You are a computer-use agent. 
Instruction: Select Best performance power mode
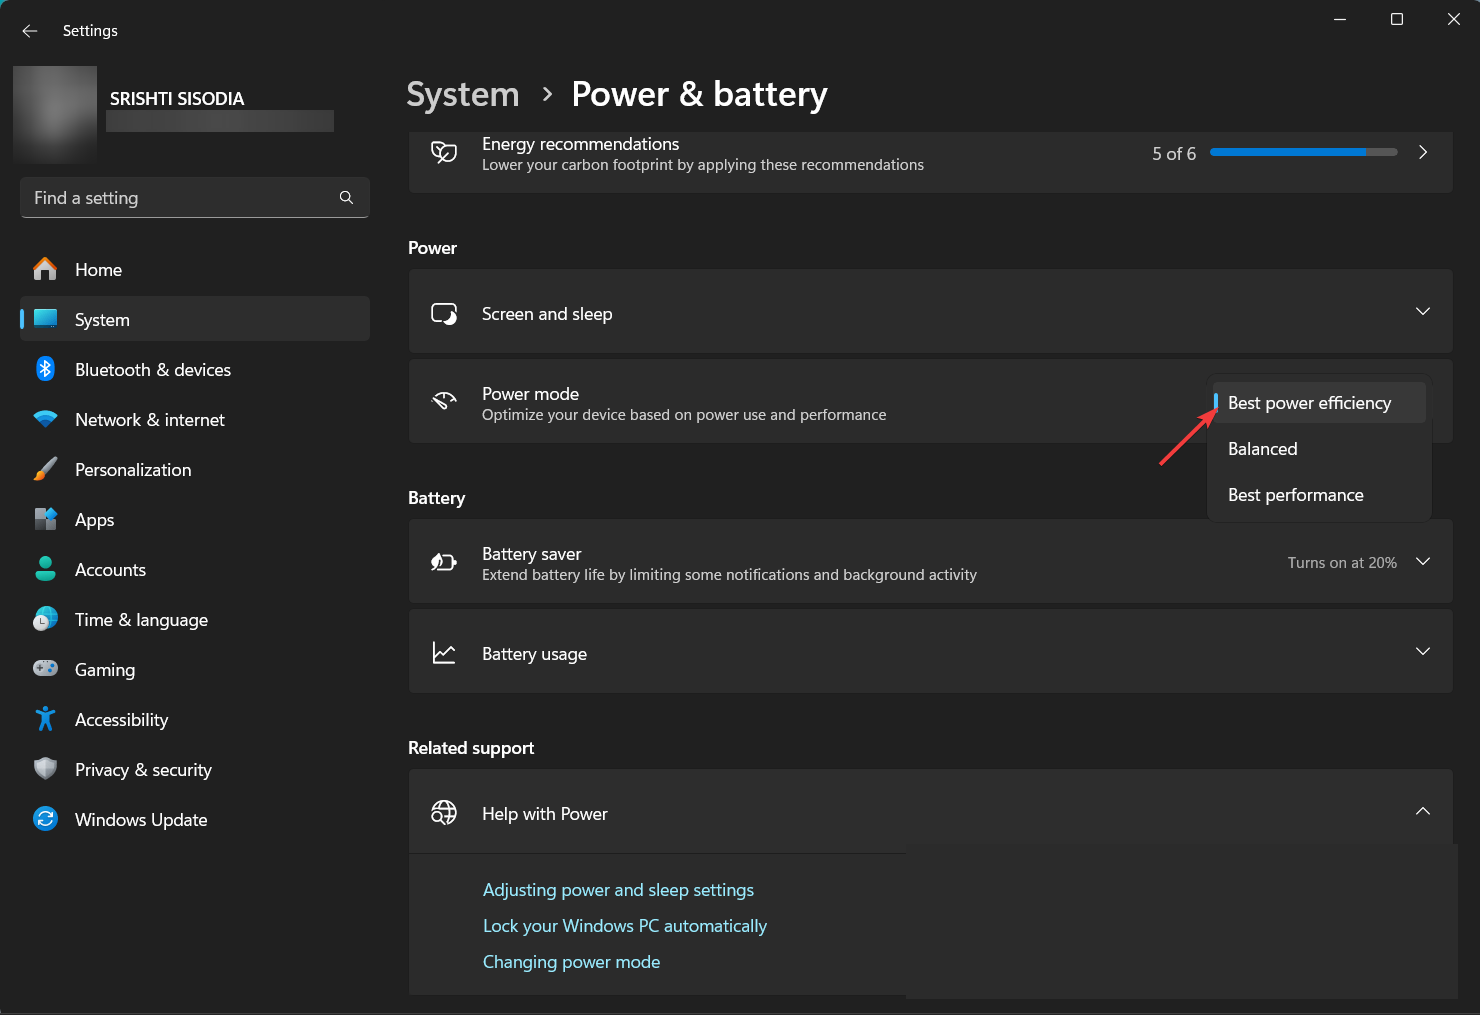coord(1295,495)
